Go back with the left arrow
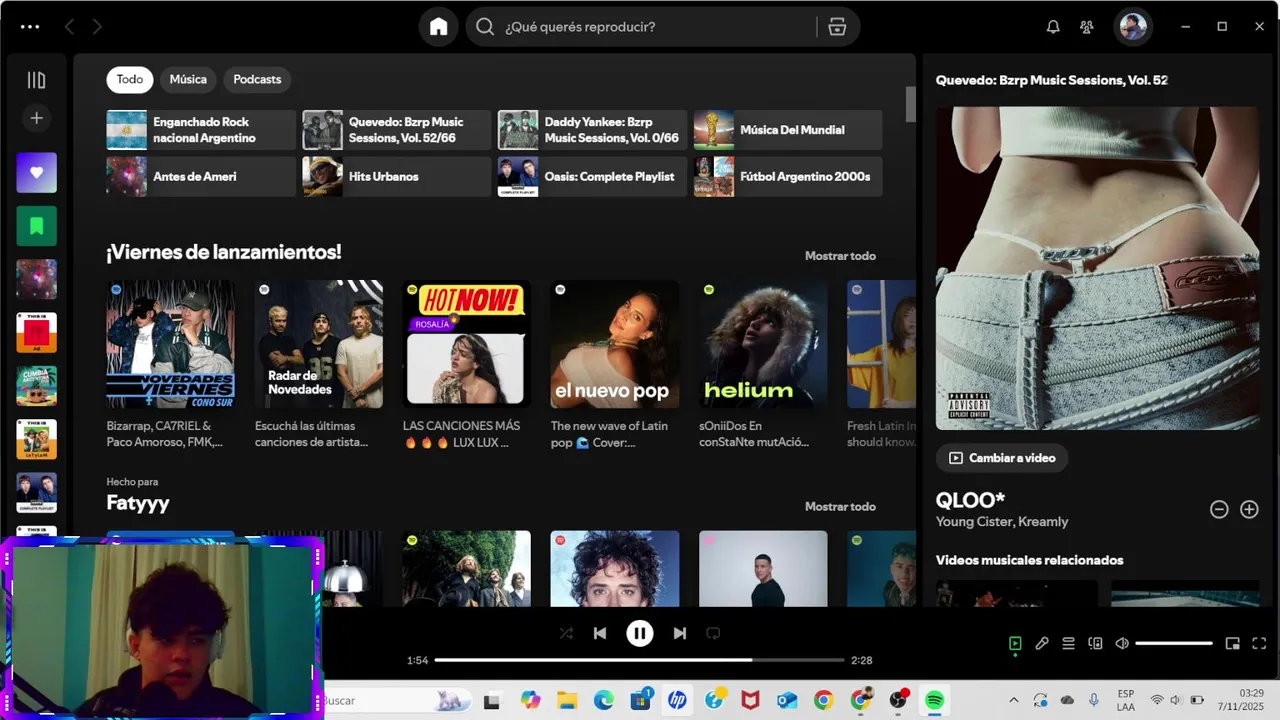Viewport: 1280px width, 720px height. (x=69, y=27)
